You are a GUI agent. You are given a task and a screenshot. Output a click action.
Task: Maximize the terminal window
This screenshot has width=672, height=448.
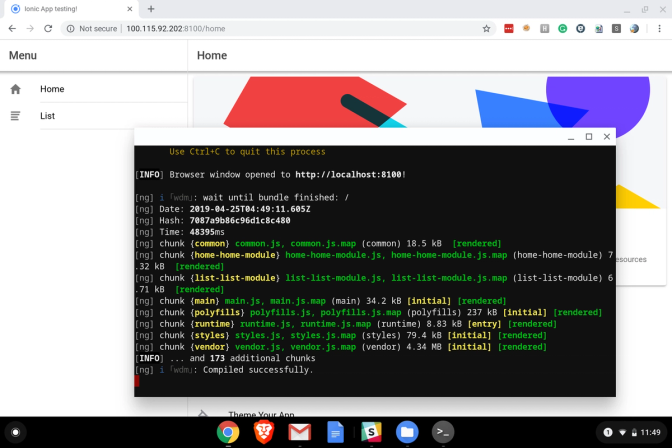point(589,137)
